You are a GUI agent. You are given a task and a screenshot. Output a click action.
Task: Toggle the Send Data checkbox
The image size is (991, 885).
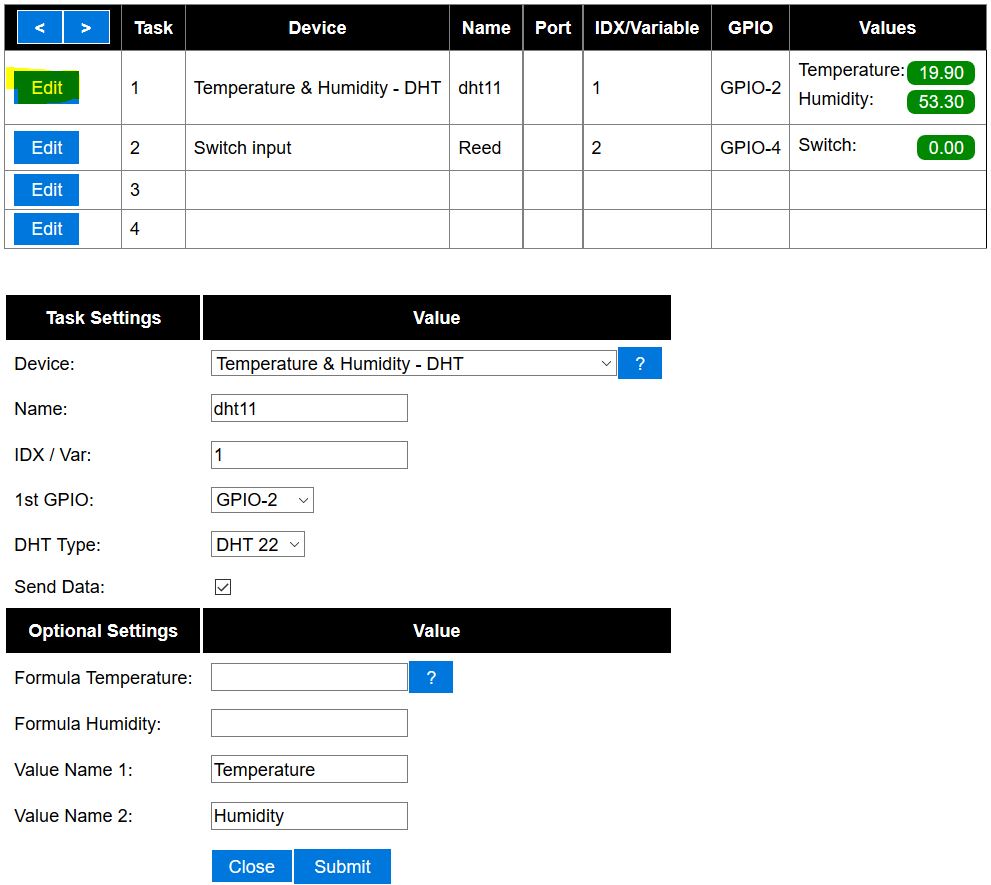[x=223, y=587]
